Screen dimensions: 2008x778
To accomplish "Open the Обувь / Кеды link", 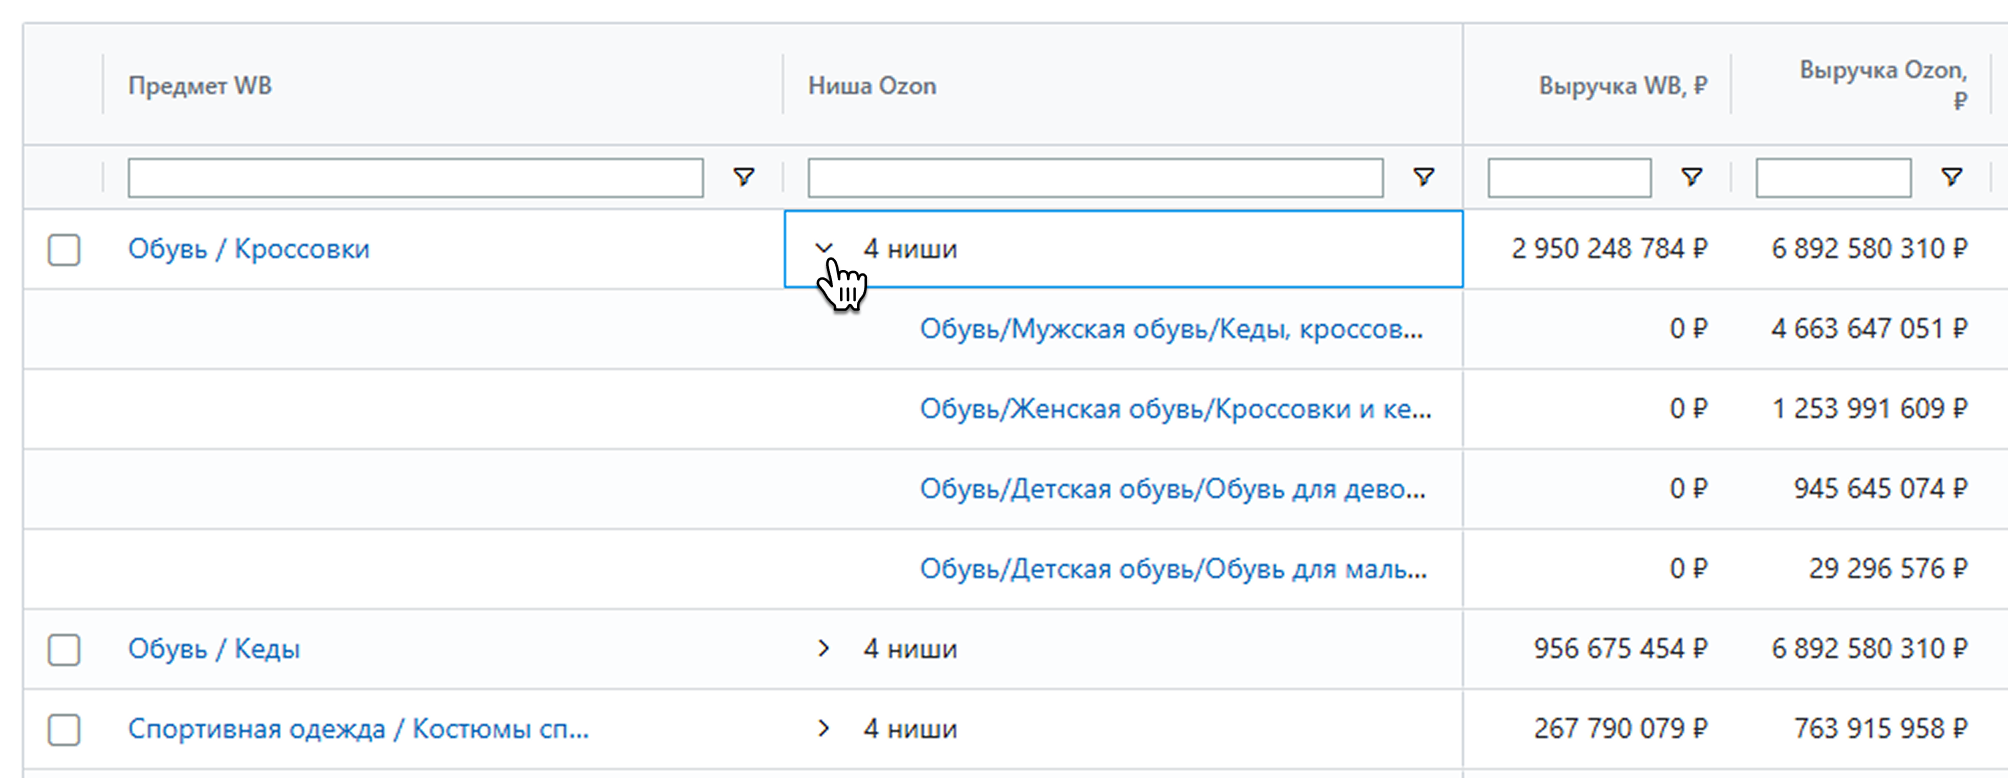I will click(214, 649).
